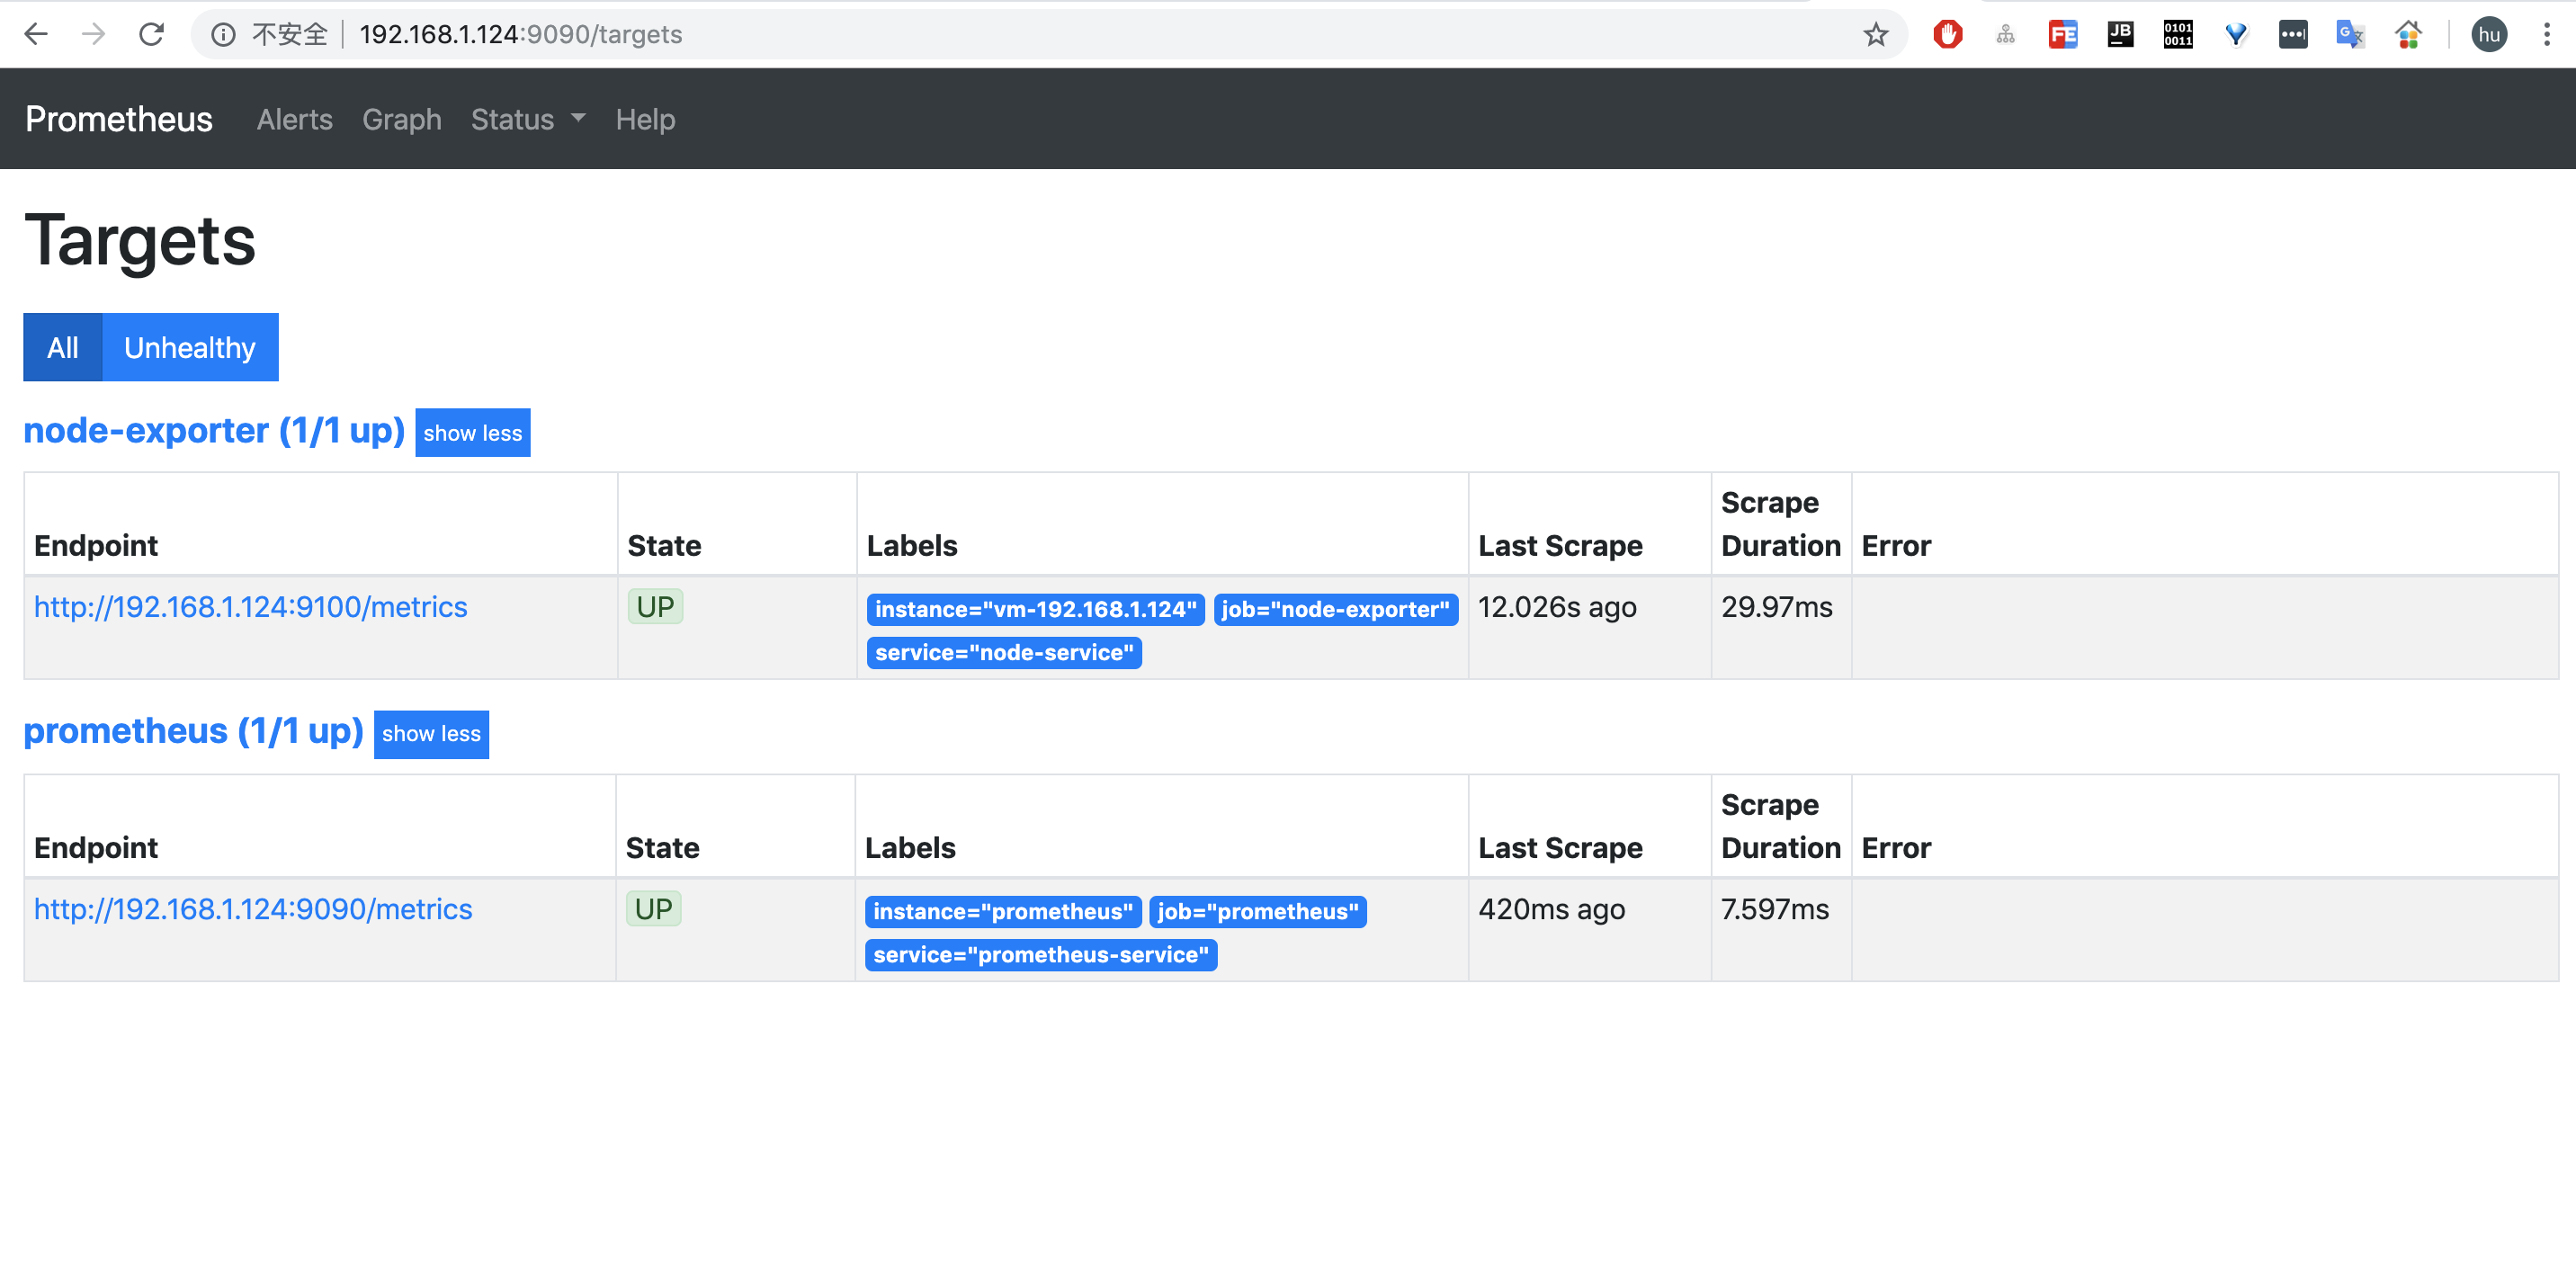2576x1261 pixels.
Task: Open the Chrome three-dot menu
Action: [2548, 33]
